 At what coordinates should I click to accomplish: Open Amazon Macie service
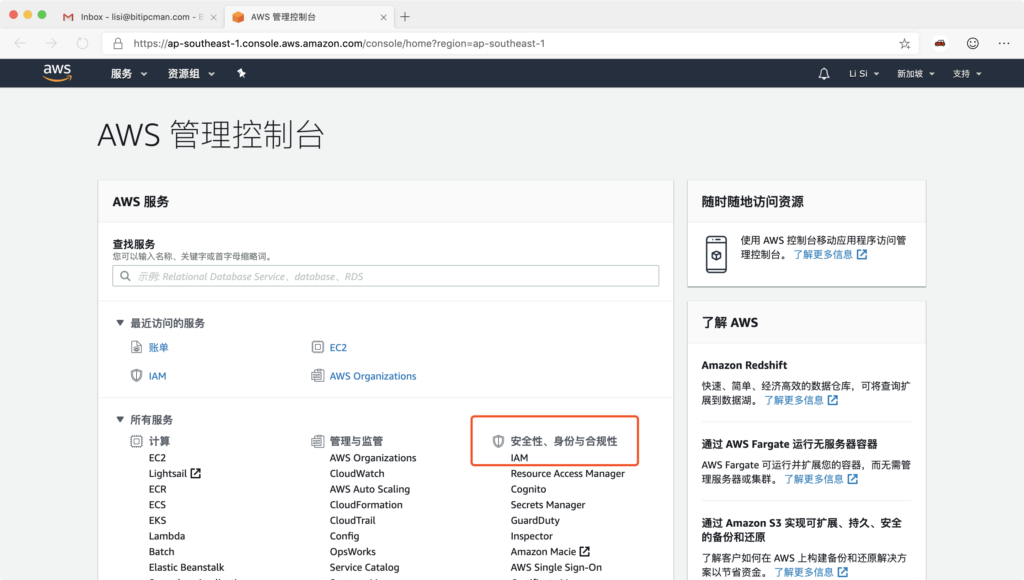pyautogui.click(x=543, y=552)
